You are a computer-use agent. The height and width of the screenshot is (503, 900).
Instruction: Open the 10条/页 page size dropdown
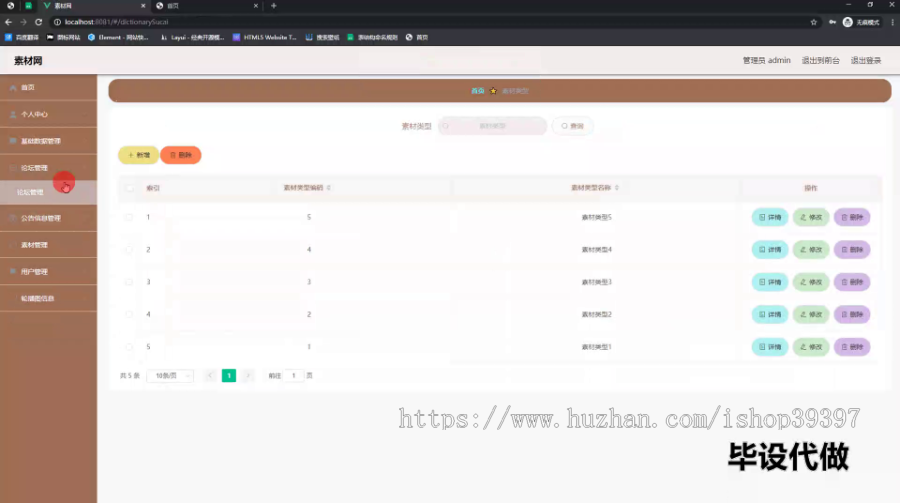click(x=170, y=376)
